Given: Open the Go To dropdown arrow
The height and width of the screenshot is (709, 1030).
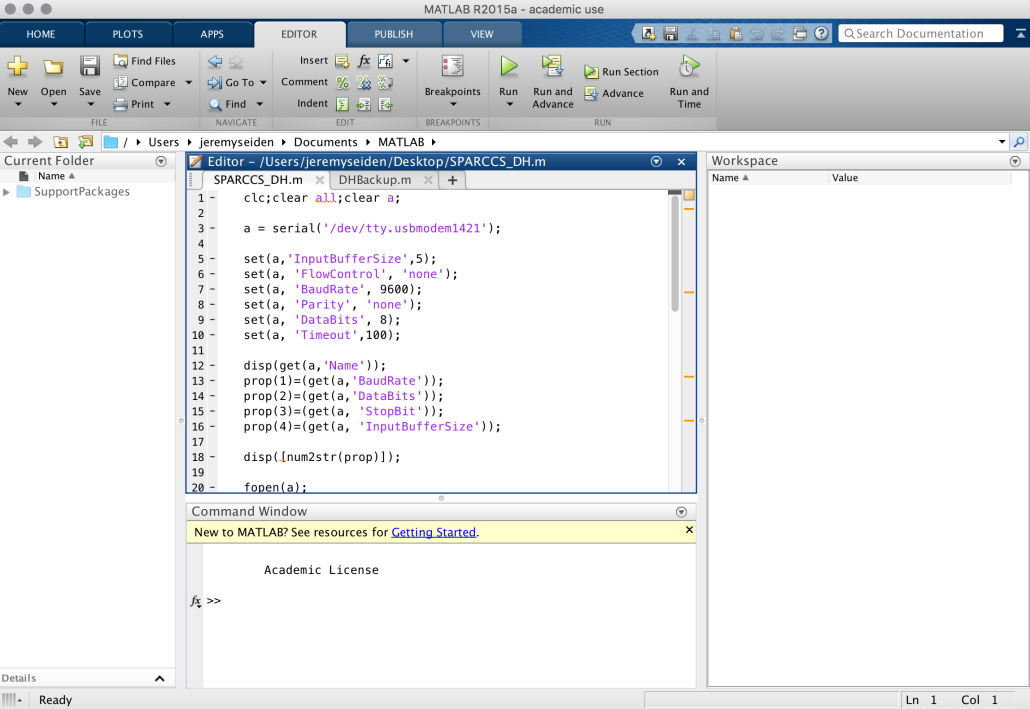Looking at the screenshot, I should 263,83.
